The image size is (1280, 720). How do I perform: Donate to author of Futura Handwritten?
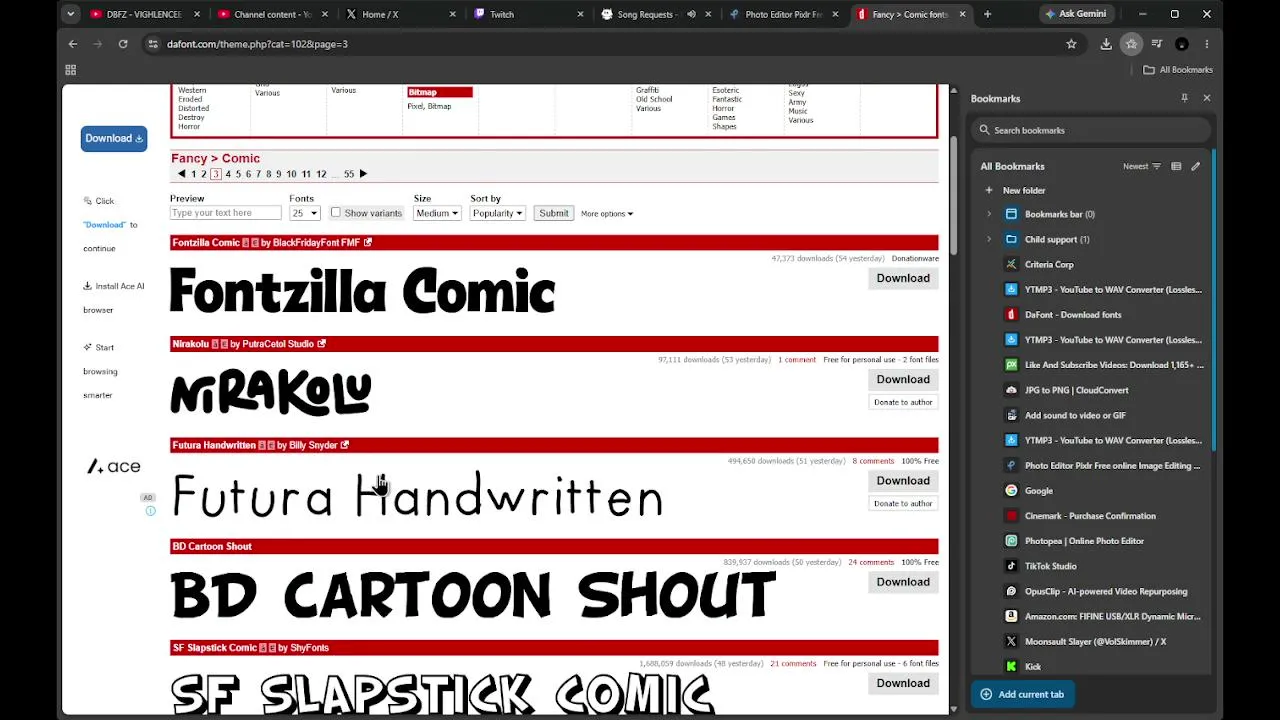coord(903,503)
